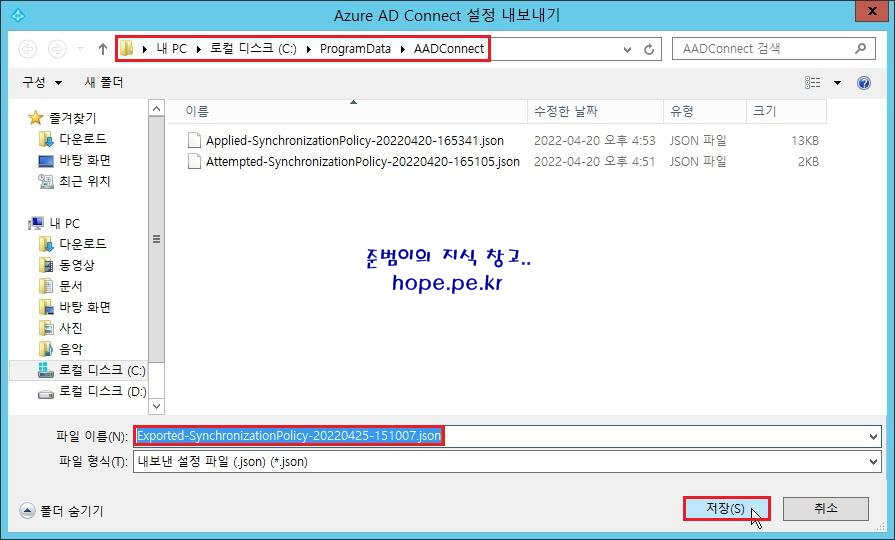Select 로컬 디스크 (C:) breadcrumb segment

pyautogui.click(x=253, y=49)
